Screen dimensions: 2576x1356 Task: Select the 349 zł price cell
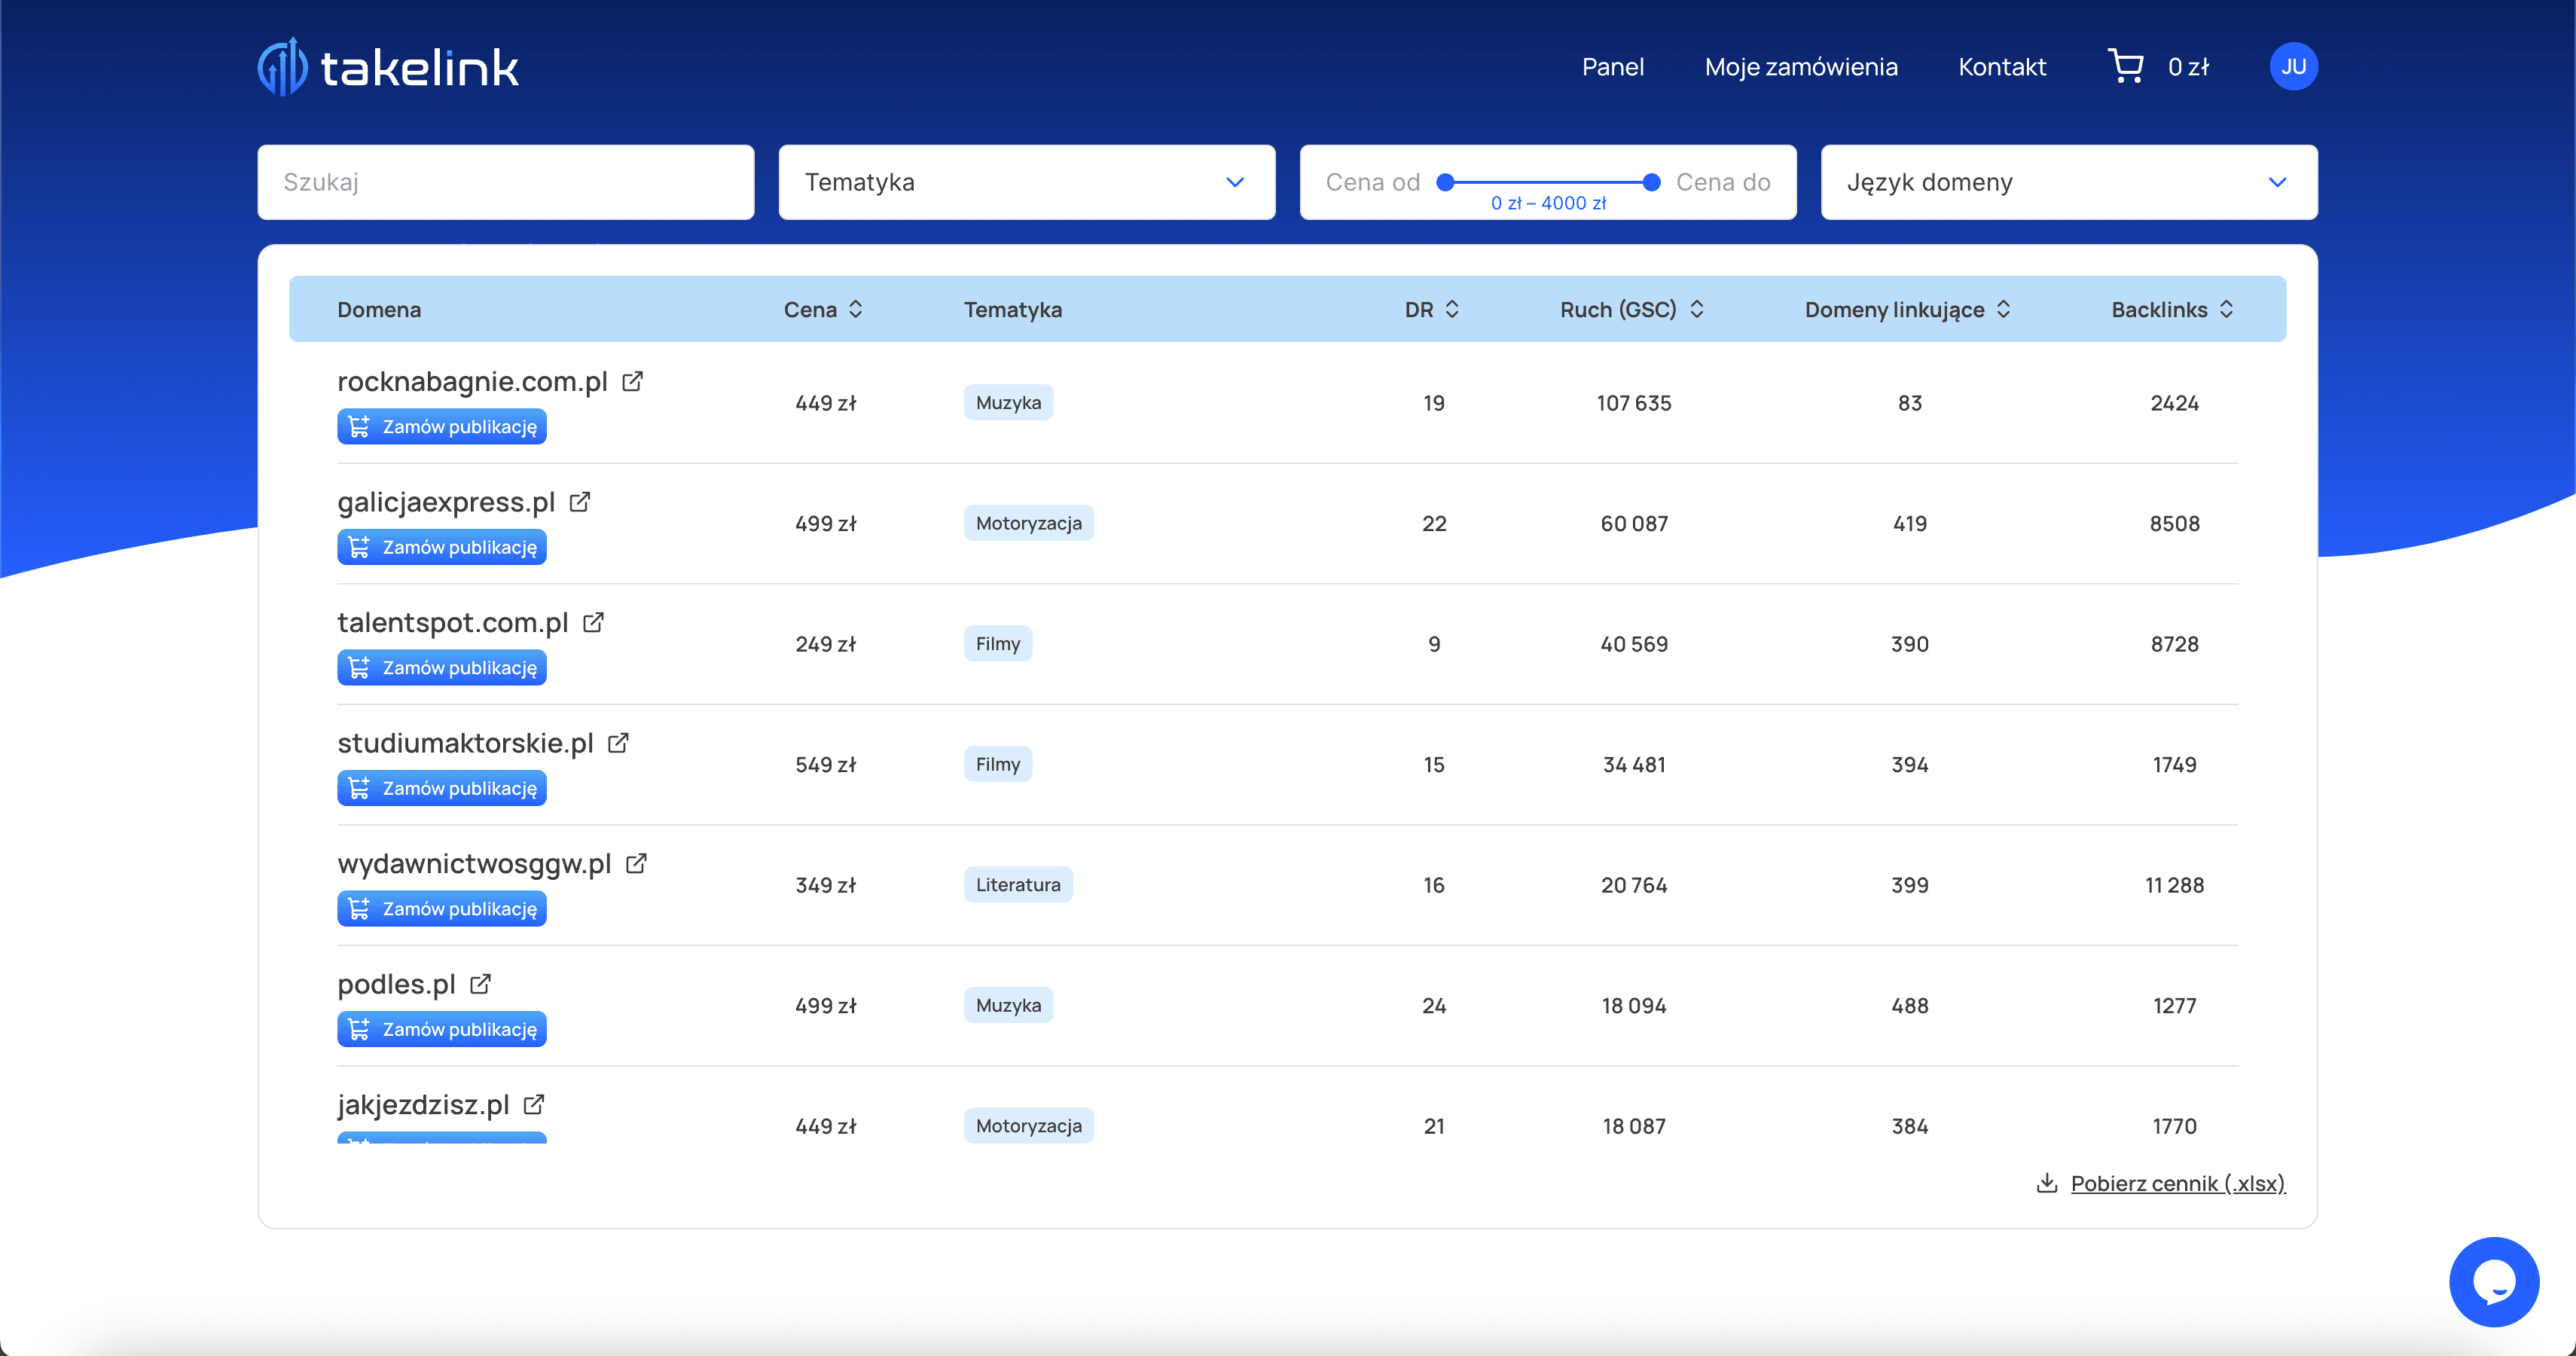tap(825, 885)
